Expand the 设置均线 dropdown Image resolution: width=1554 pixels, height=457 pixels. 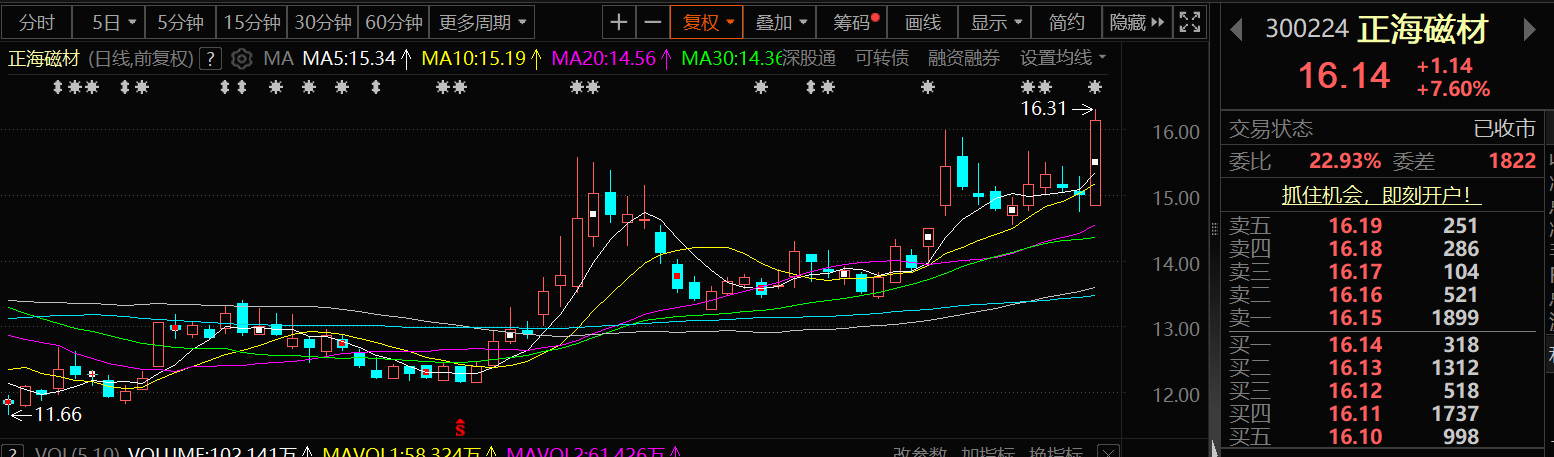(x=1062, y=58)
